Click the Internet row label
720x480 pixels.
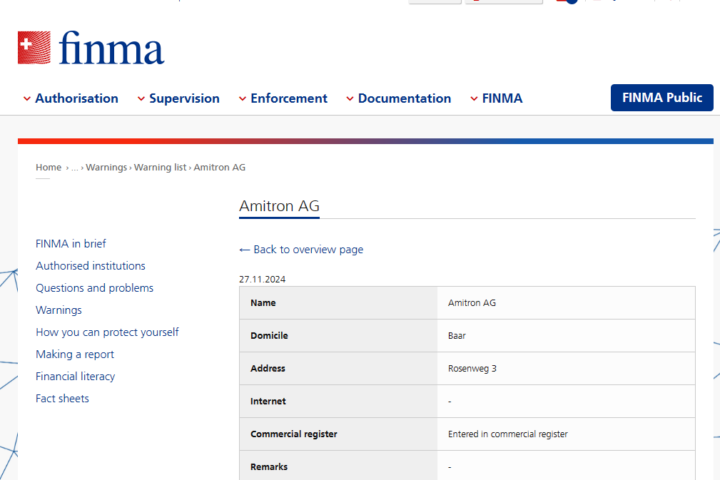[268, 401]
